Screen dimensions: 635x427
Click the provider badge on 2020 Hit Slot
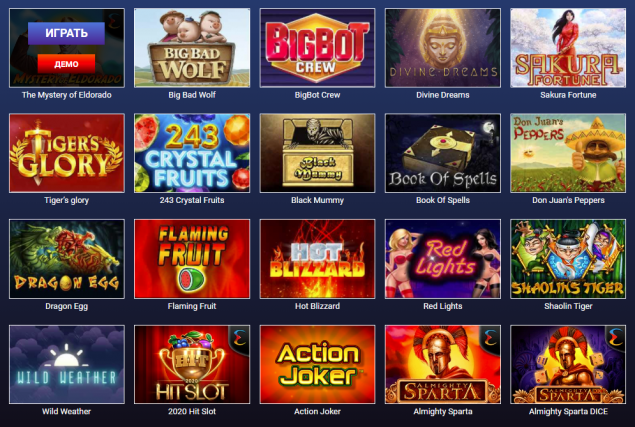[239, 337]
